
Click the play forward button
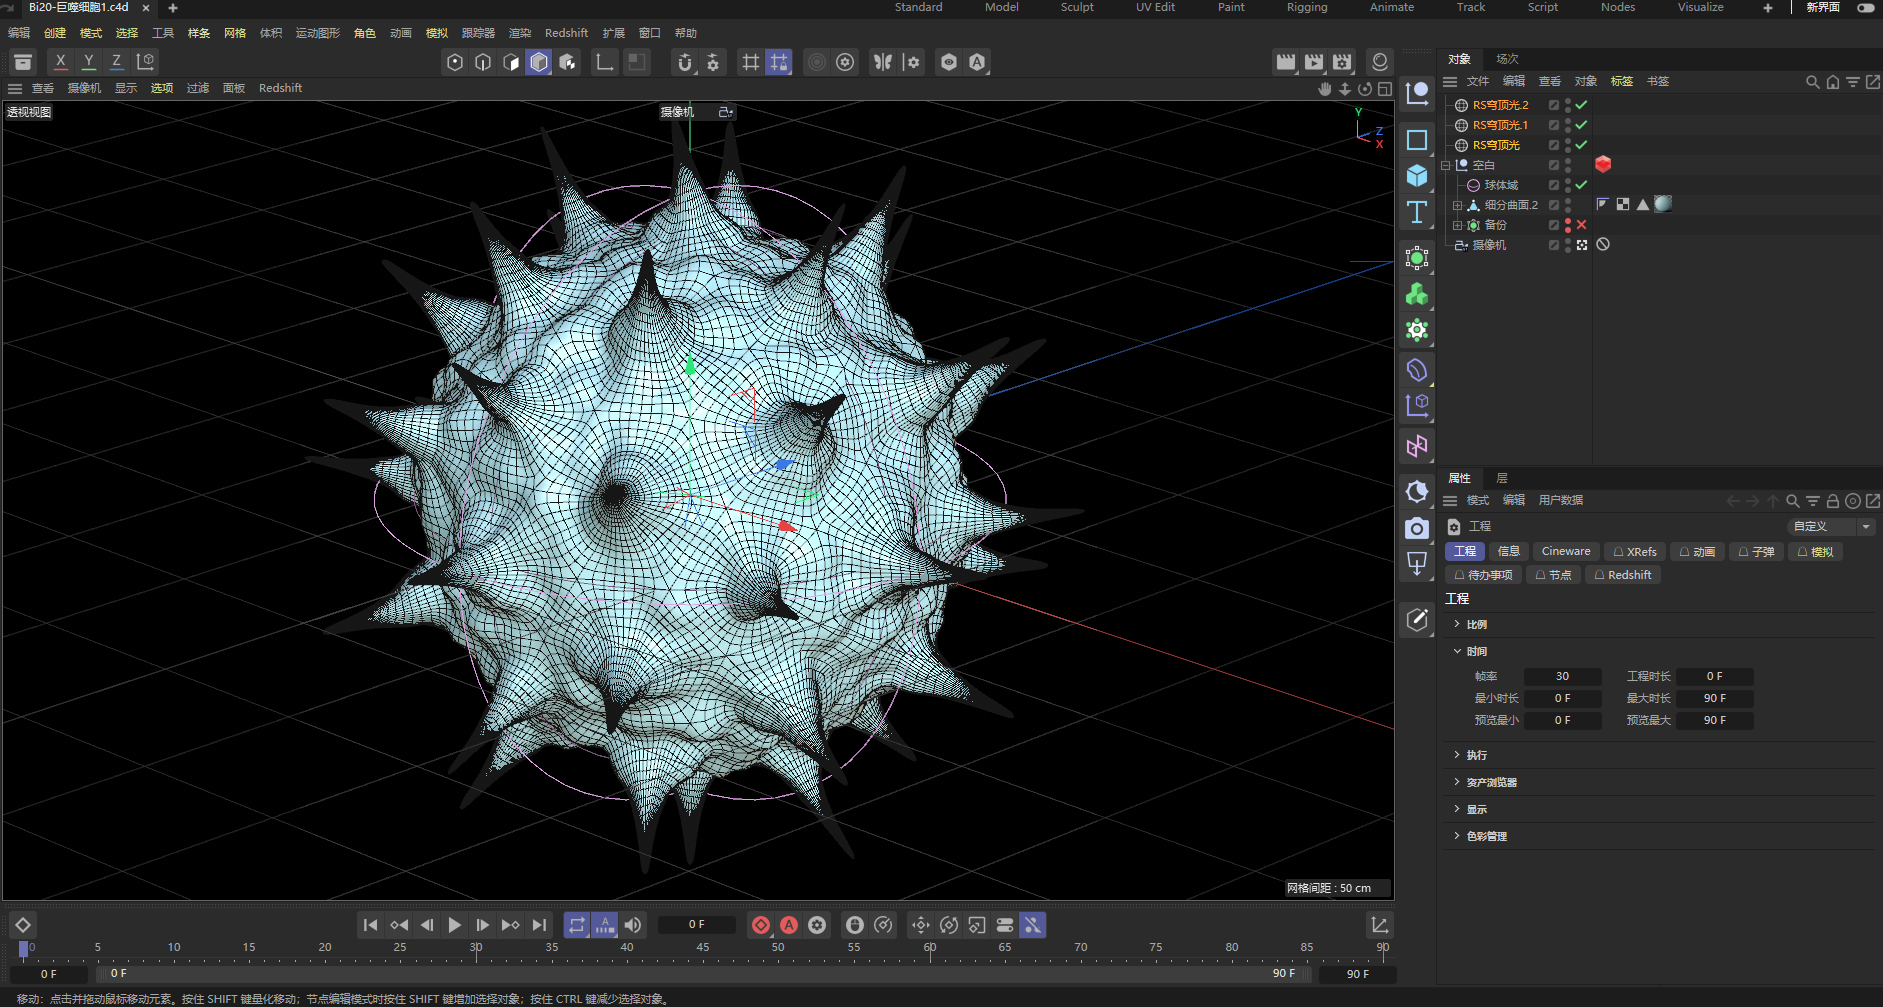455,925
